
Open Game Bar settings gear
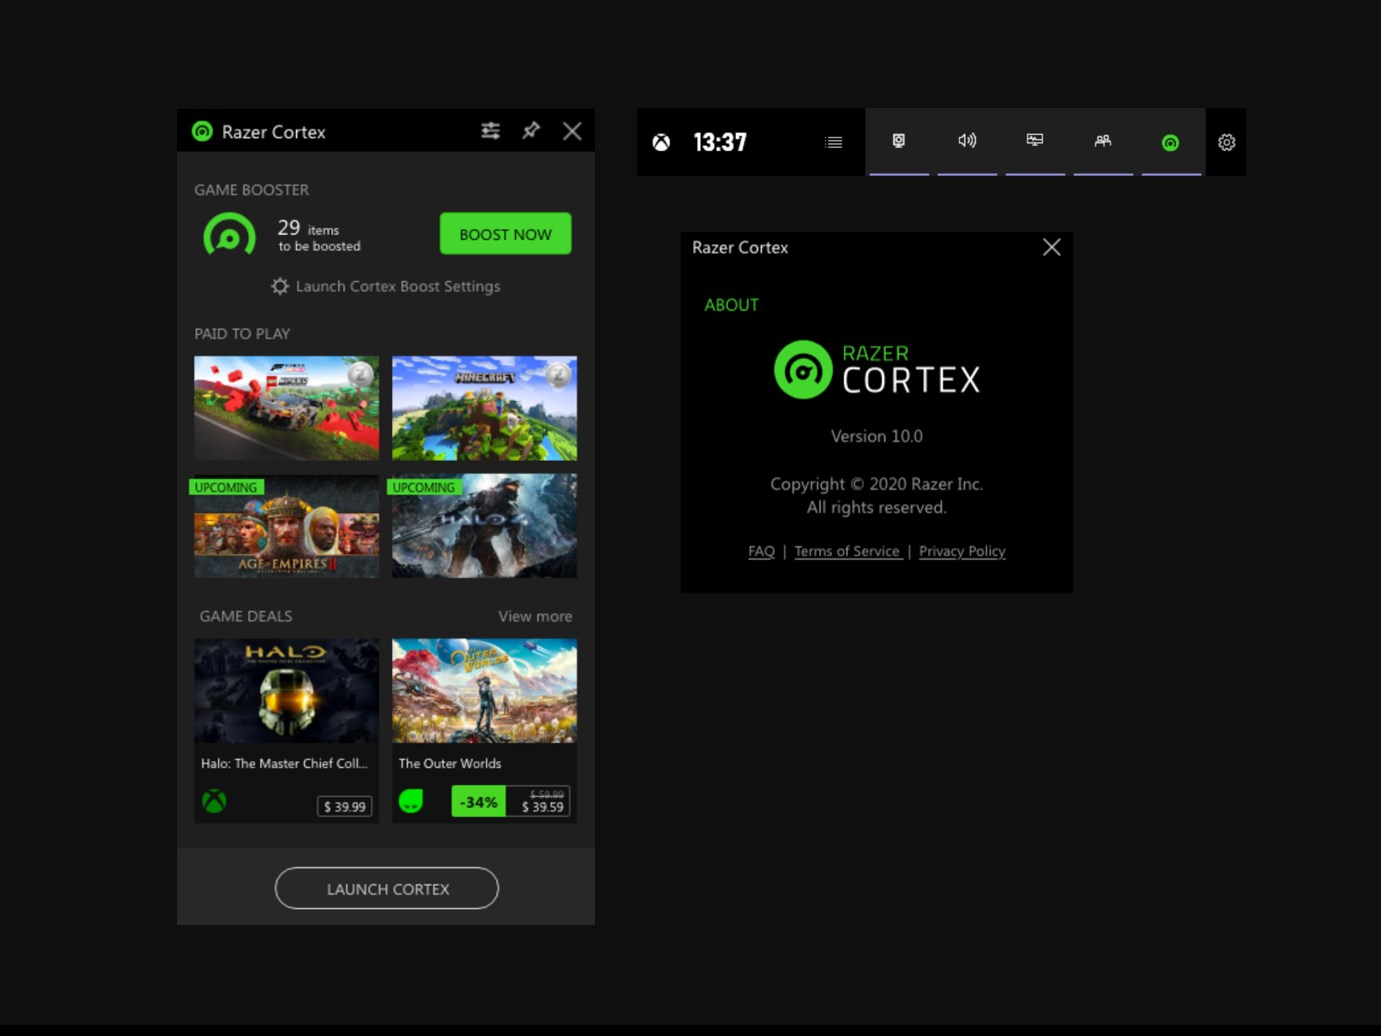[x=1226, y=142]
